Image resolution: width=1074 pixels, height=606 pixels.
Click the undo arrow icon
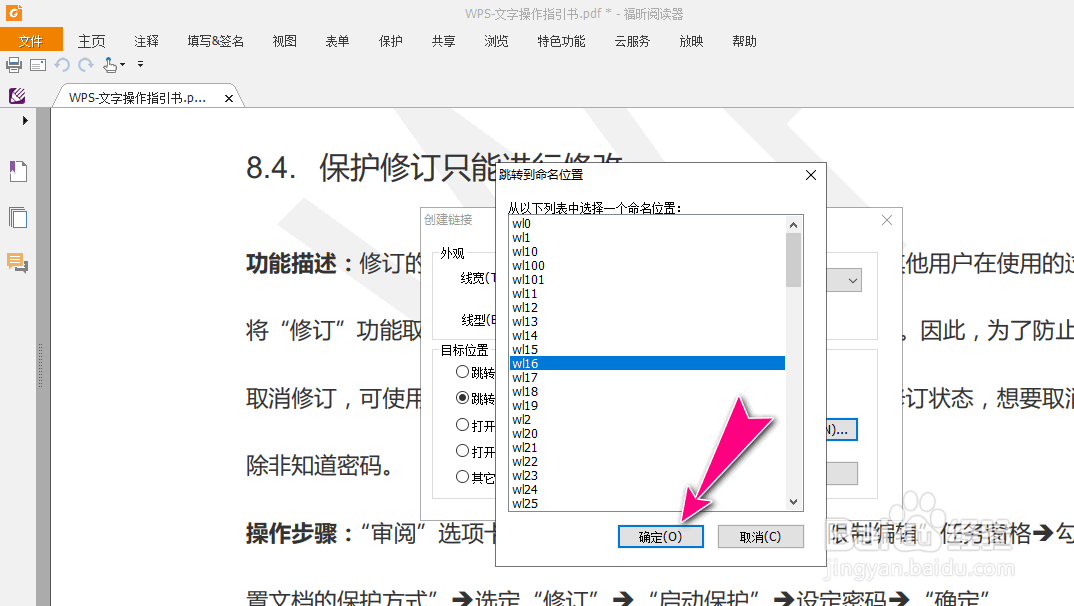62,65
